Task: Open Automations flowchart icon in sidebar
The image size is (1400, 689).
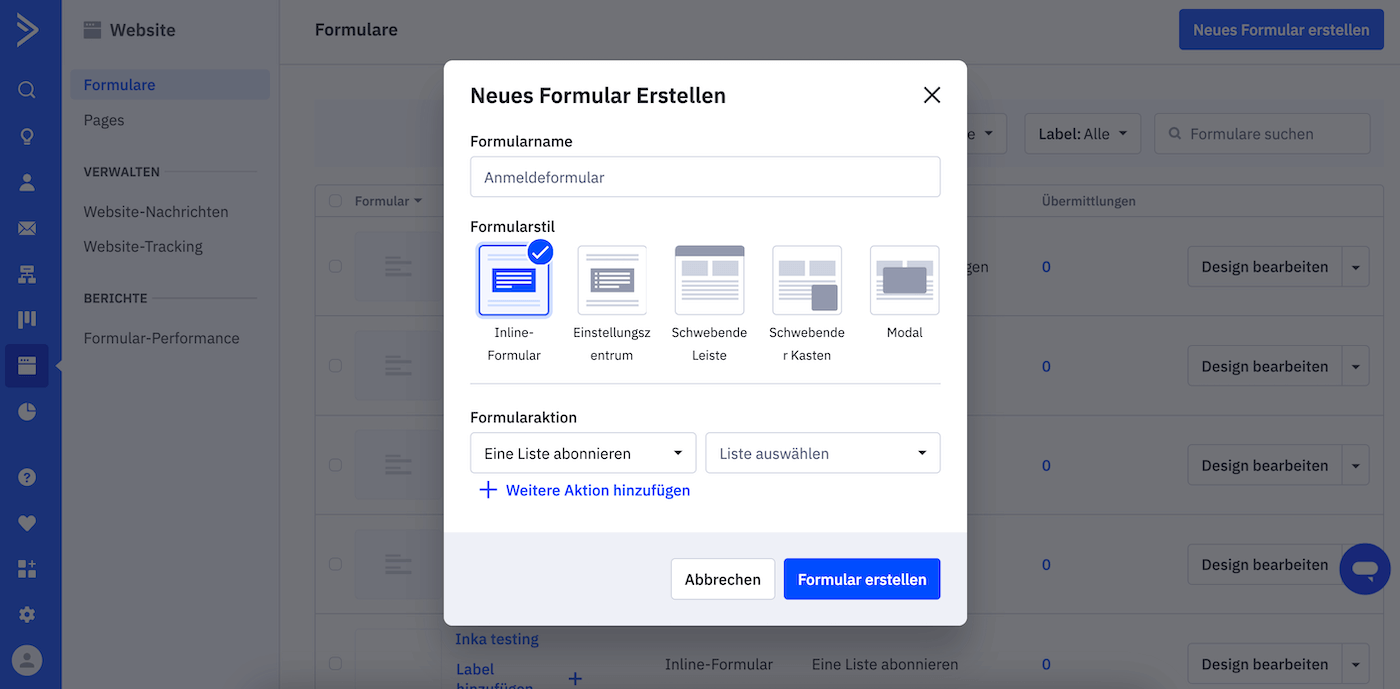Action: point(27,274)
